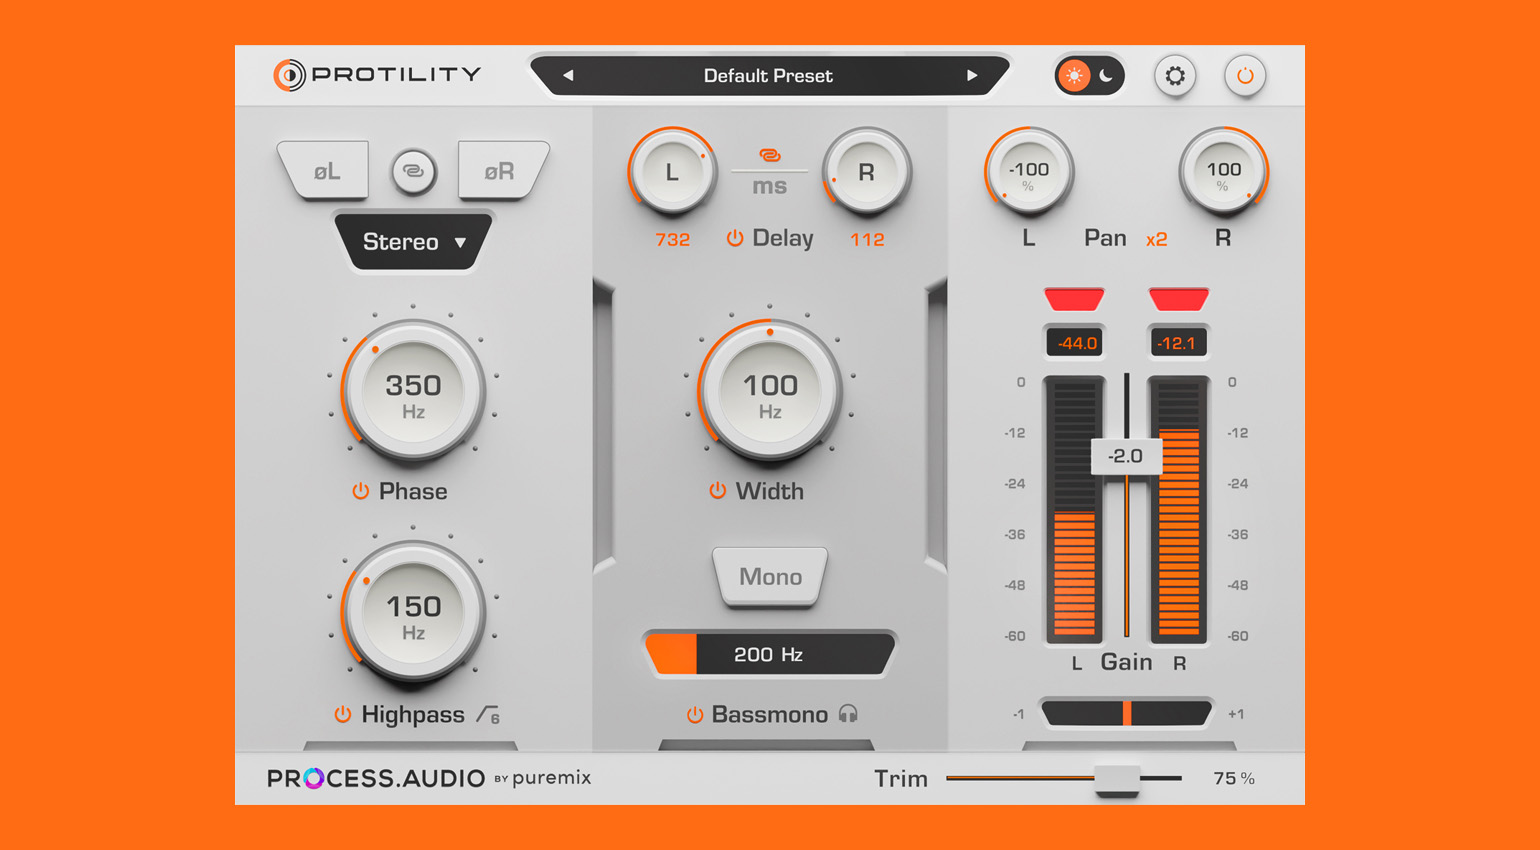This screenshot has height=850, width=1540.
Task: Click the Pan x2 multiplier label
Action: [1156, 239]
